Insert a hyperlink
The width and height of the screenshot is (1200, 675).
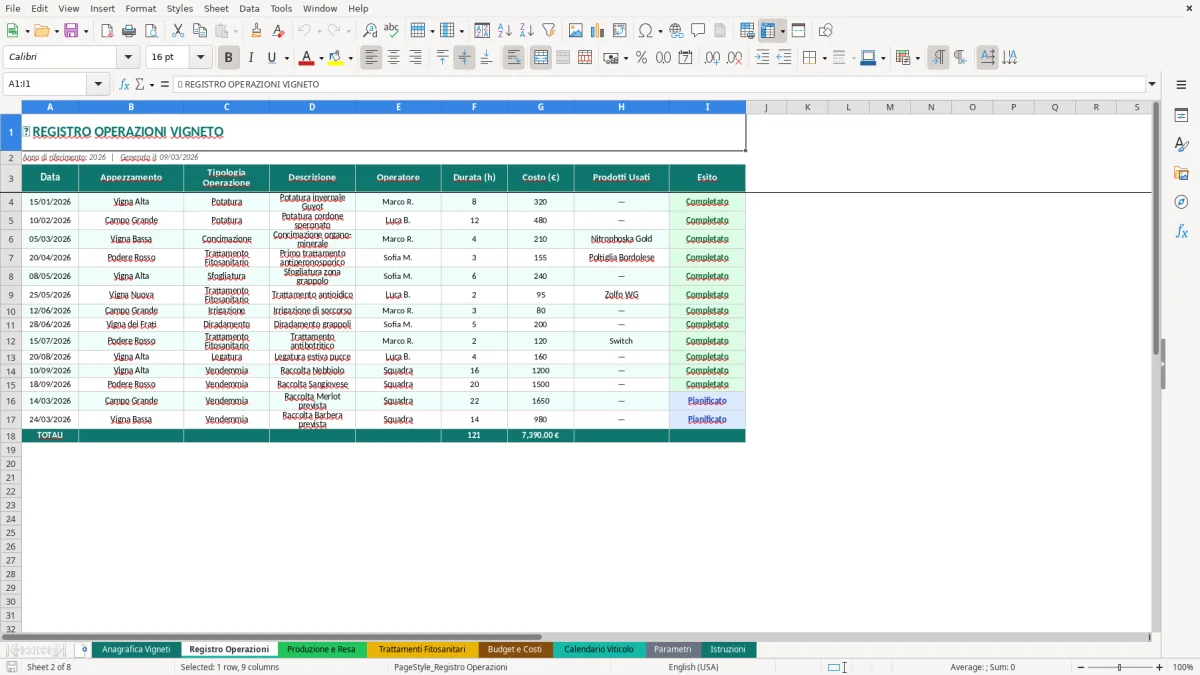[677, 31]
